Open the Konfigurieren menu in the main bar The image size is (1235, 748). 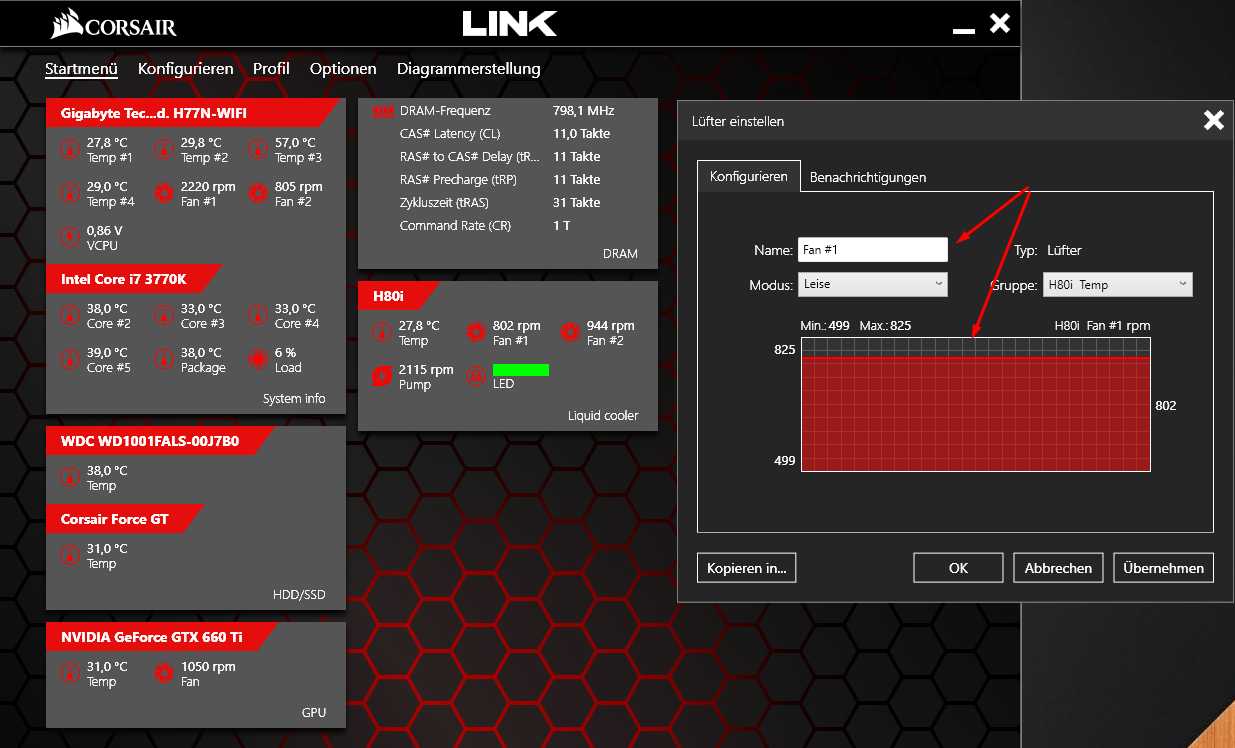point(186,69)
